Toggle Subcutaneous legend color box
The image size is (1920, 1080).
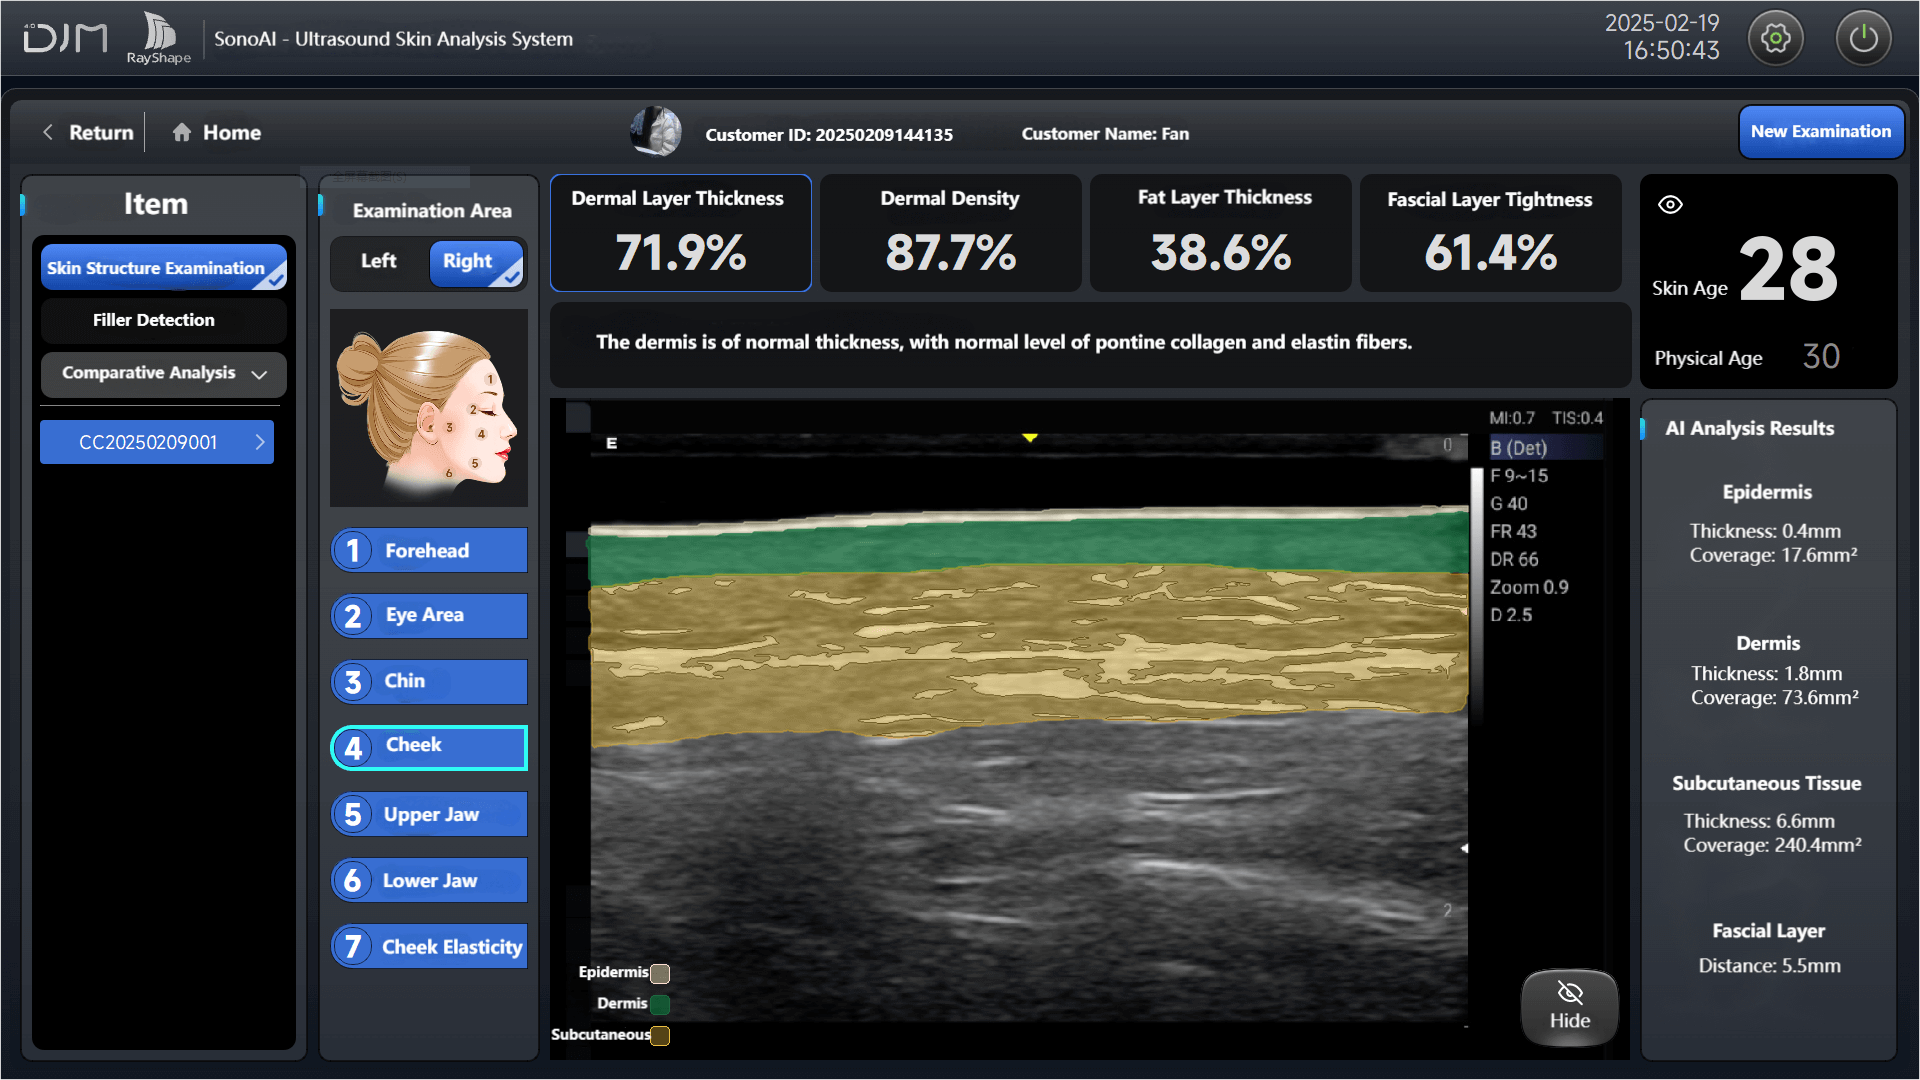click(x=660, y=1035)
